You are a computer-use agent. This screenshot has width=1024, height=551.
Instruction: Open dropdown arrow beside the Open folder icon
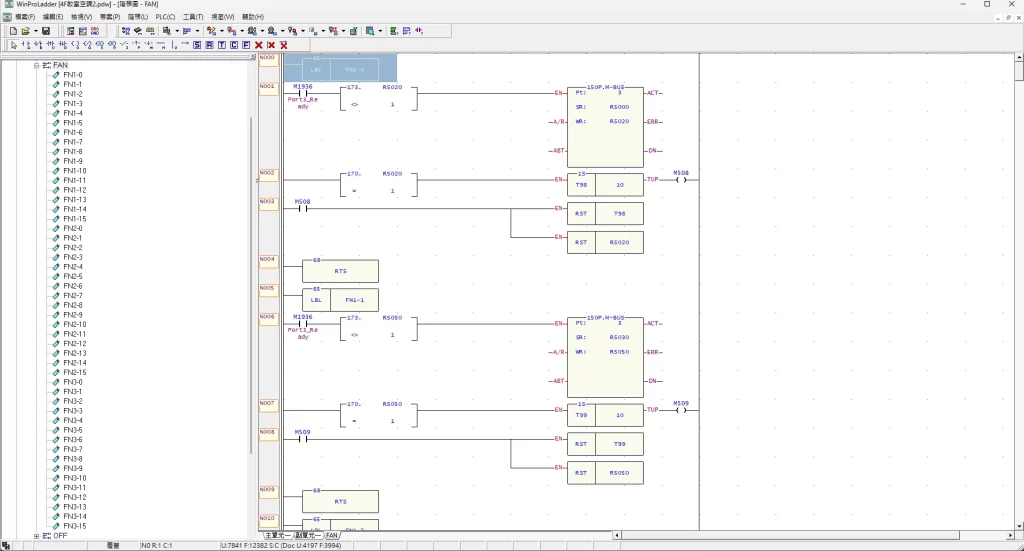(34, 31)
